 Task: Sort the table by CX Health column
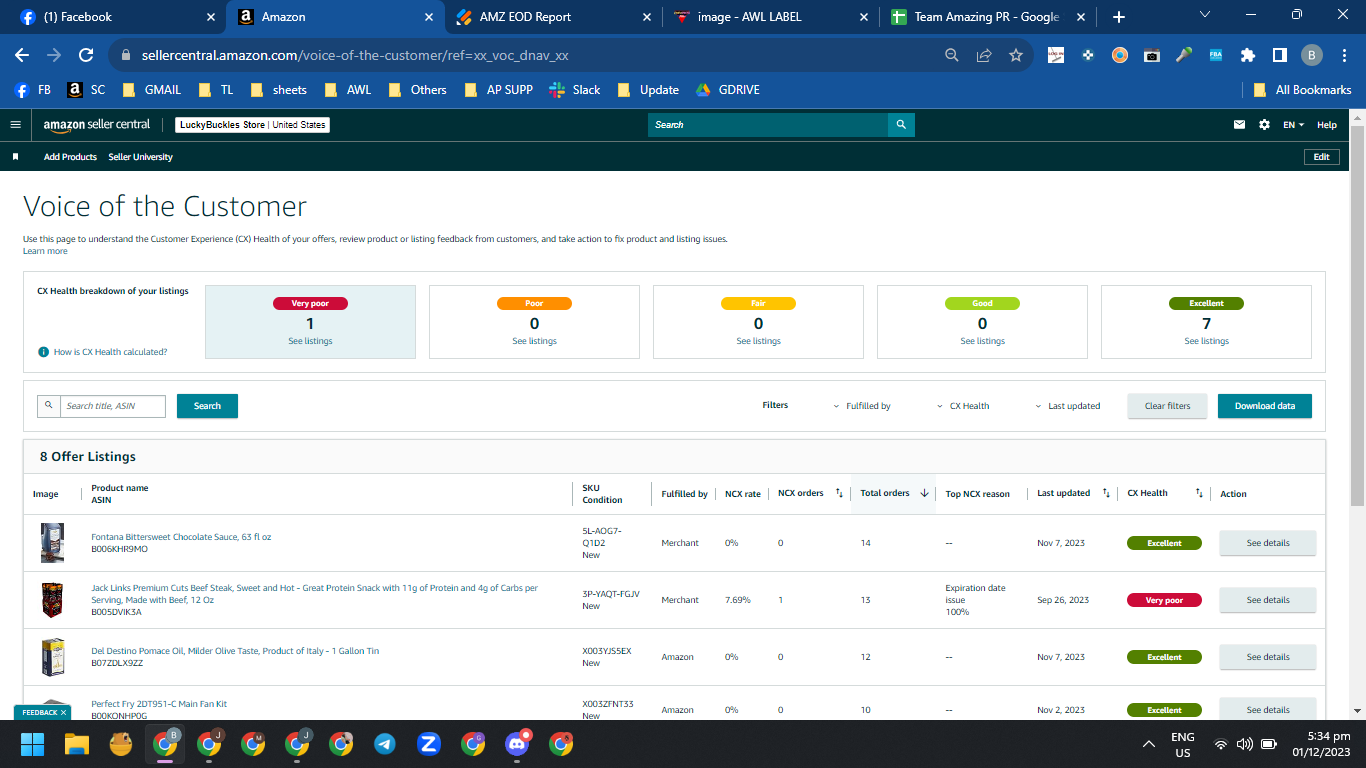pos(1199,493)
